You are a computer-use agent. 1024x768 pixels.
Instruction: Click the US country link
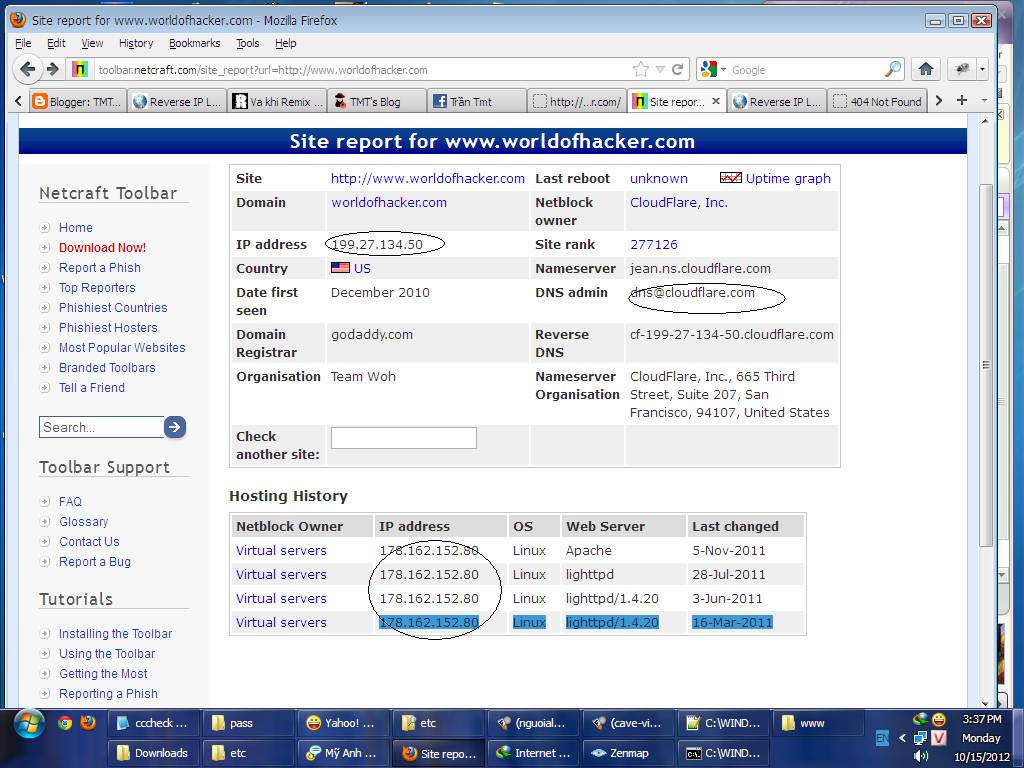click(x=362, y=268)
